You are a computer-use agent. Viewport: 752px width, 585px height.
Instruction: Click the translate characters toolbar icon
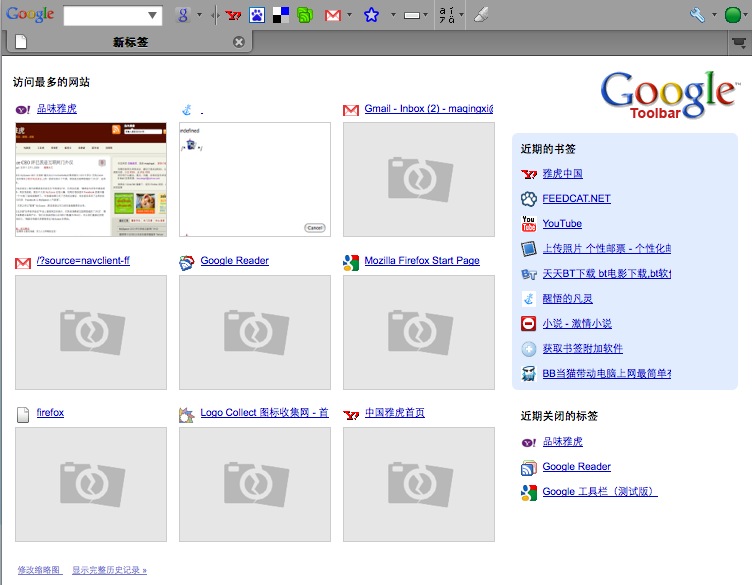(x=447, y=15)
